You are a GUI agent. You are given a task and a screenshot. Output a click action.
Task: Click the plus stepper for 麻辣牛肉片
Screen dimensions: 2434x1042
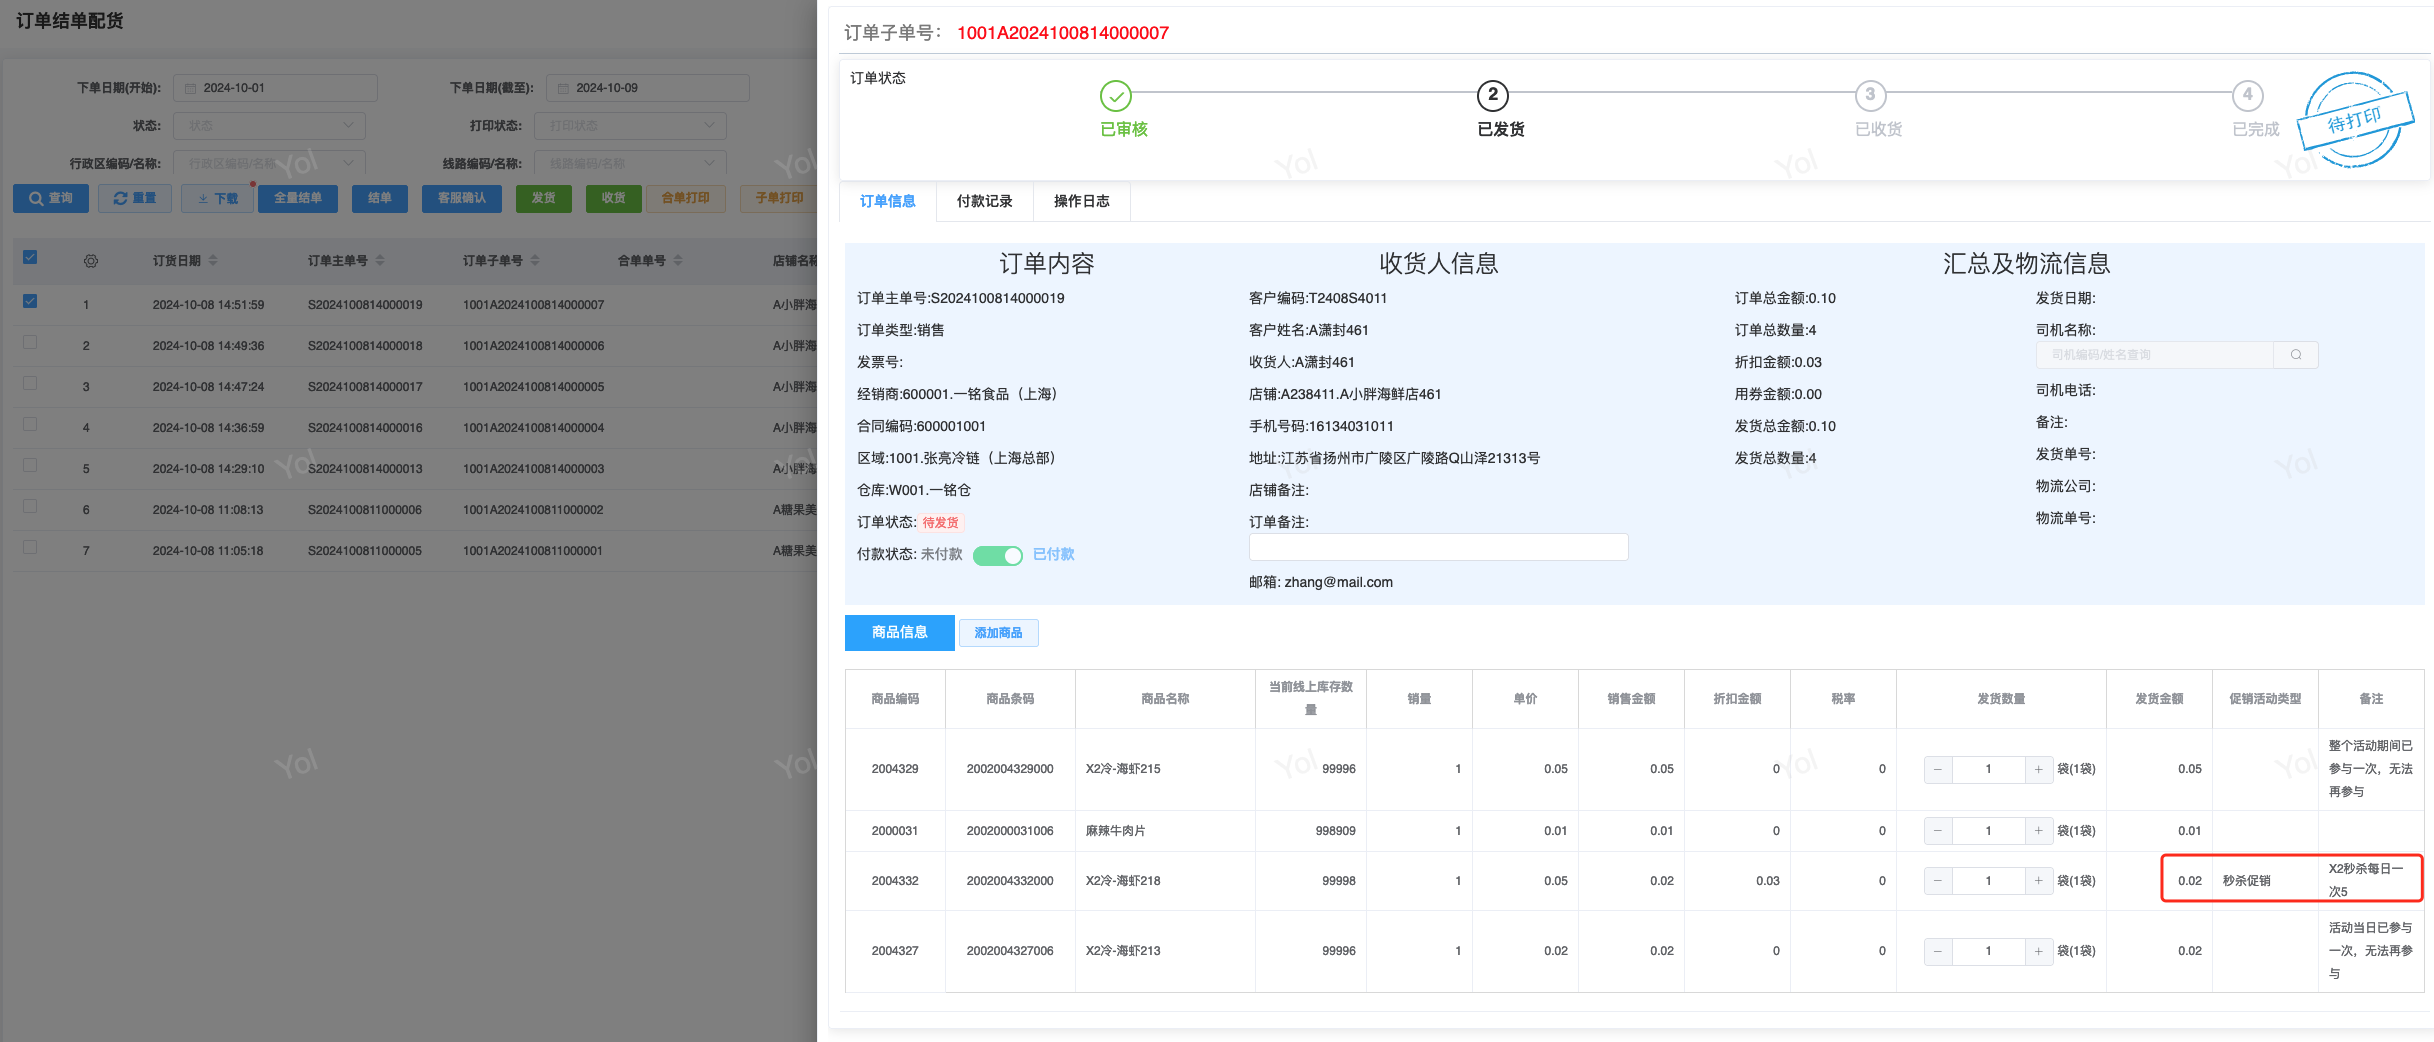[2038, 831]
